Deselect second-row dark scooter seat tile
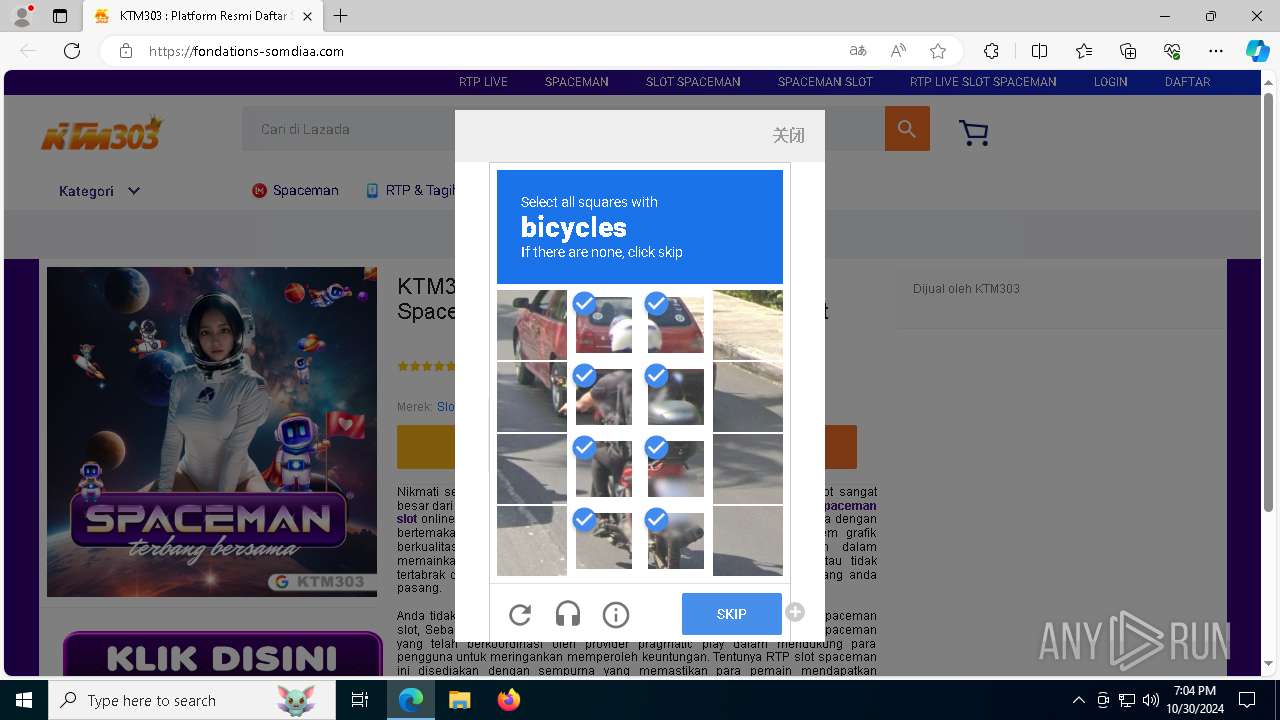1280x720 pixels. 676,397
